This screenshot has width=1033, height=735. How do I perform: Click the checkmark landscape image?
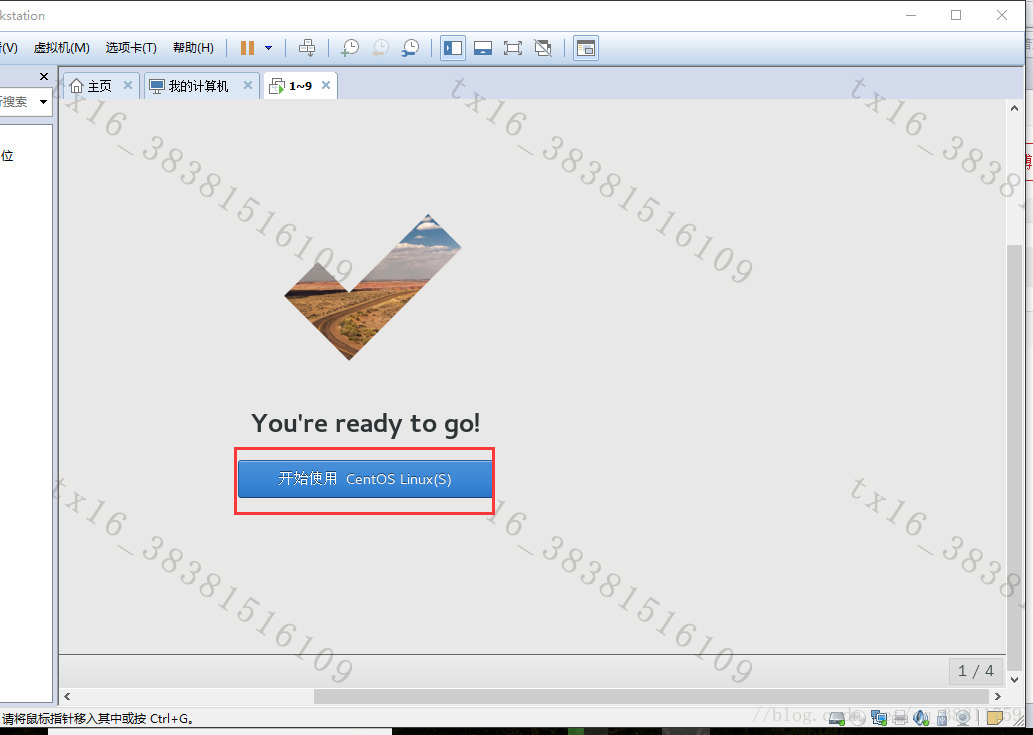pyautogui.click(x=373, y=287)
